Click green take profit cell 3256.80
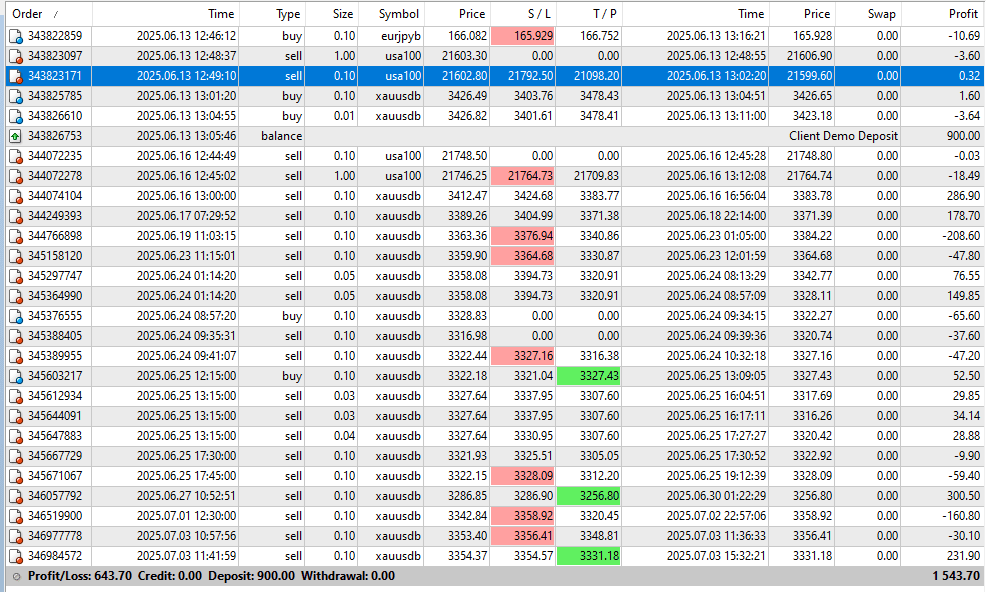 click(x=589, y=496)
